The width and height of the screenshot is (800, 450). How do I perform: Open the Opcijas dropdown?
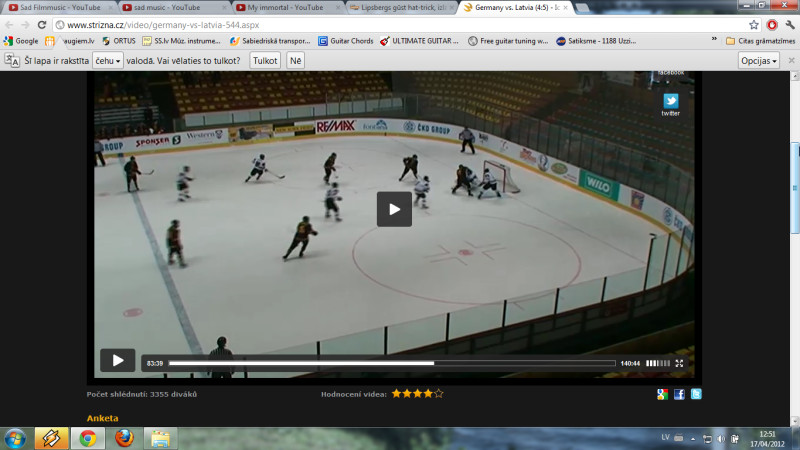coord(759,60)
